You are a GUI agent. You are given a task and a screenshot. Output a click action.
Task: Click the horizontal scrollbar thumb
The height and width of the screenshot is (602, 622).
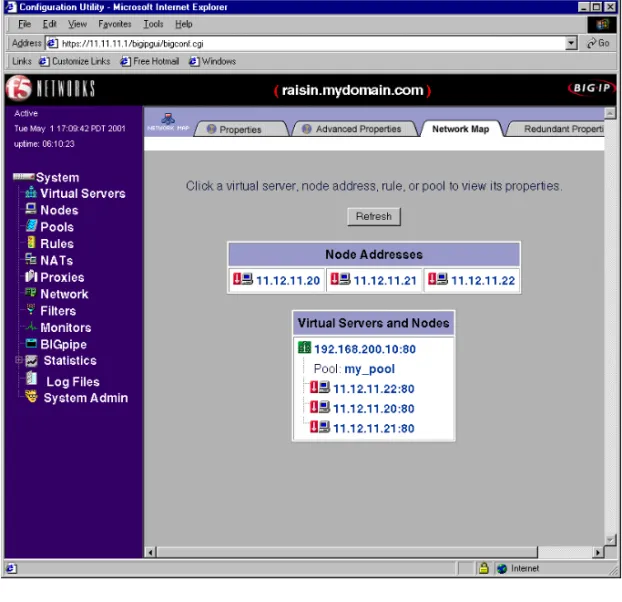point(347,552)
